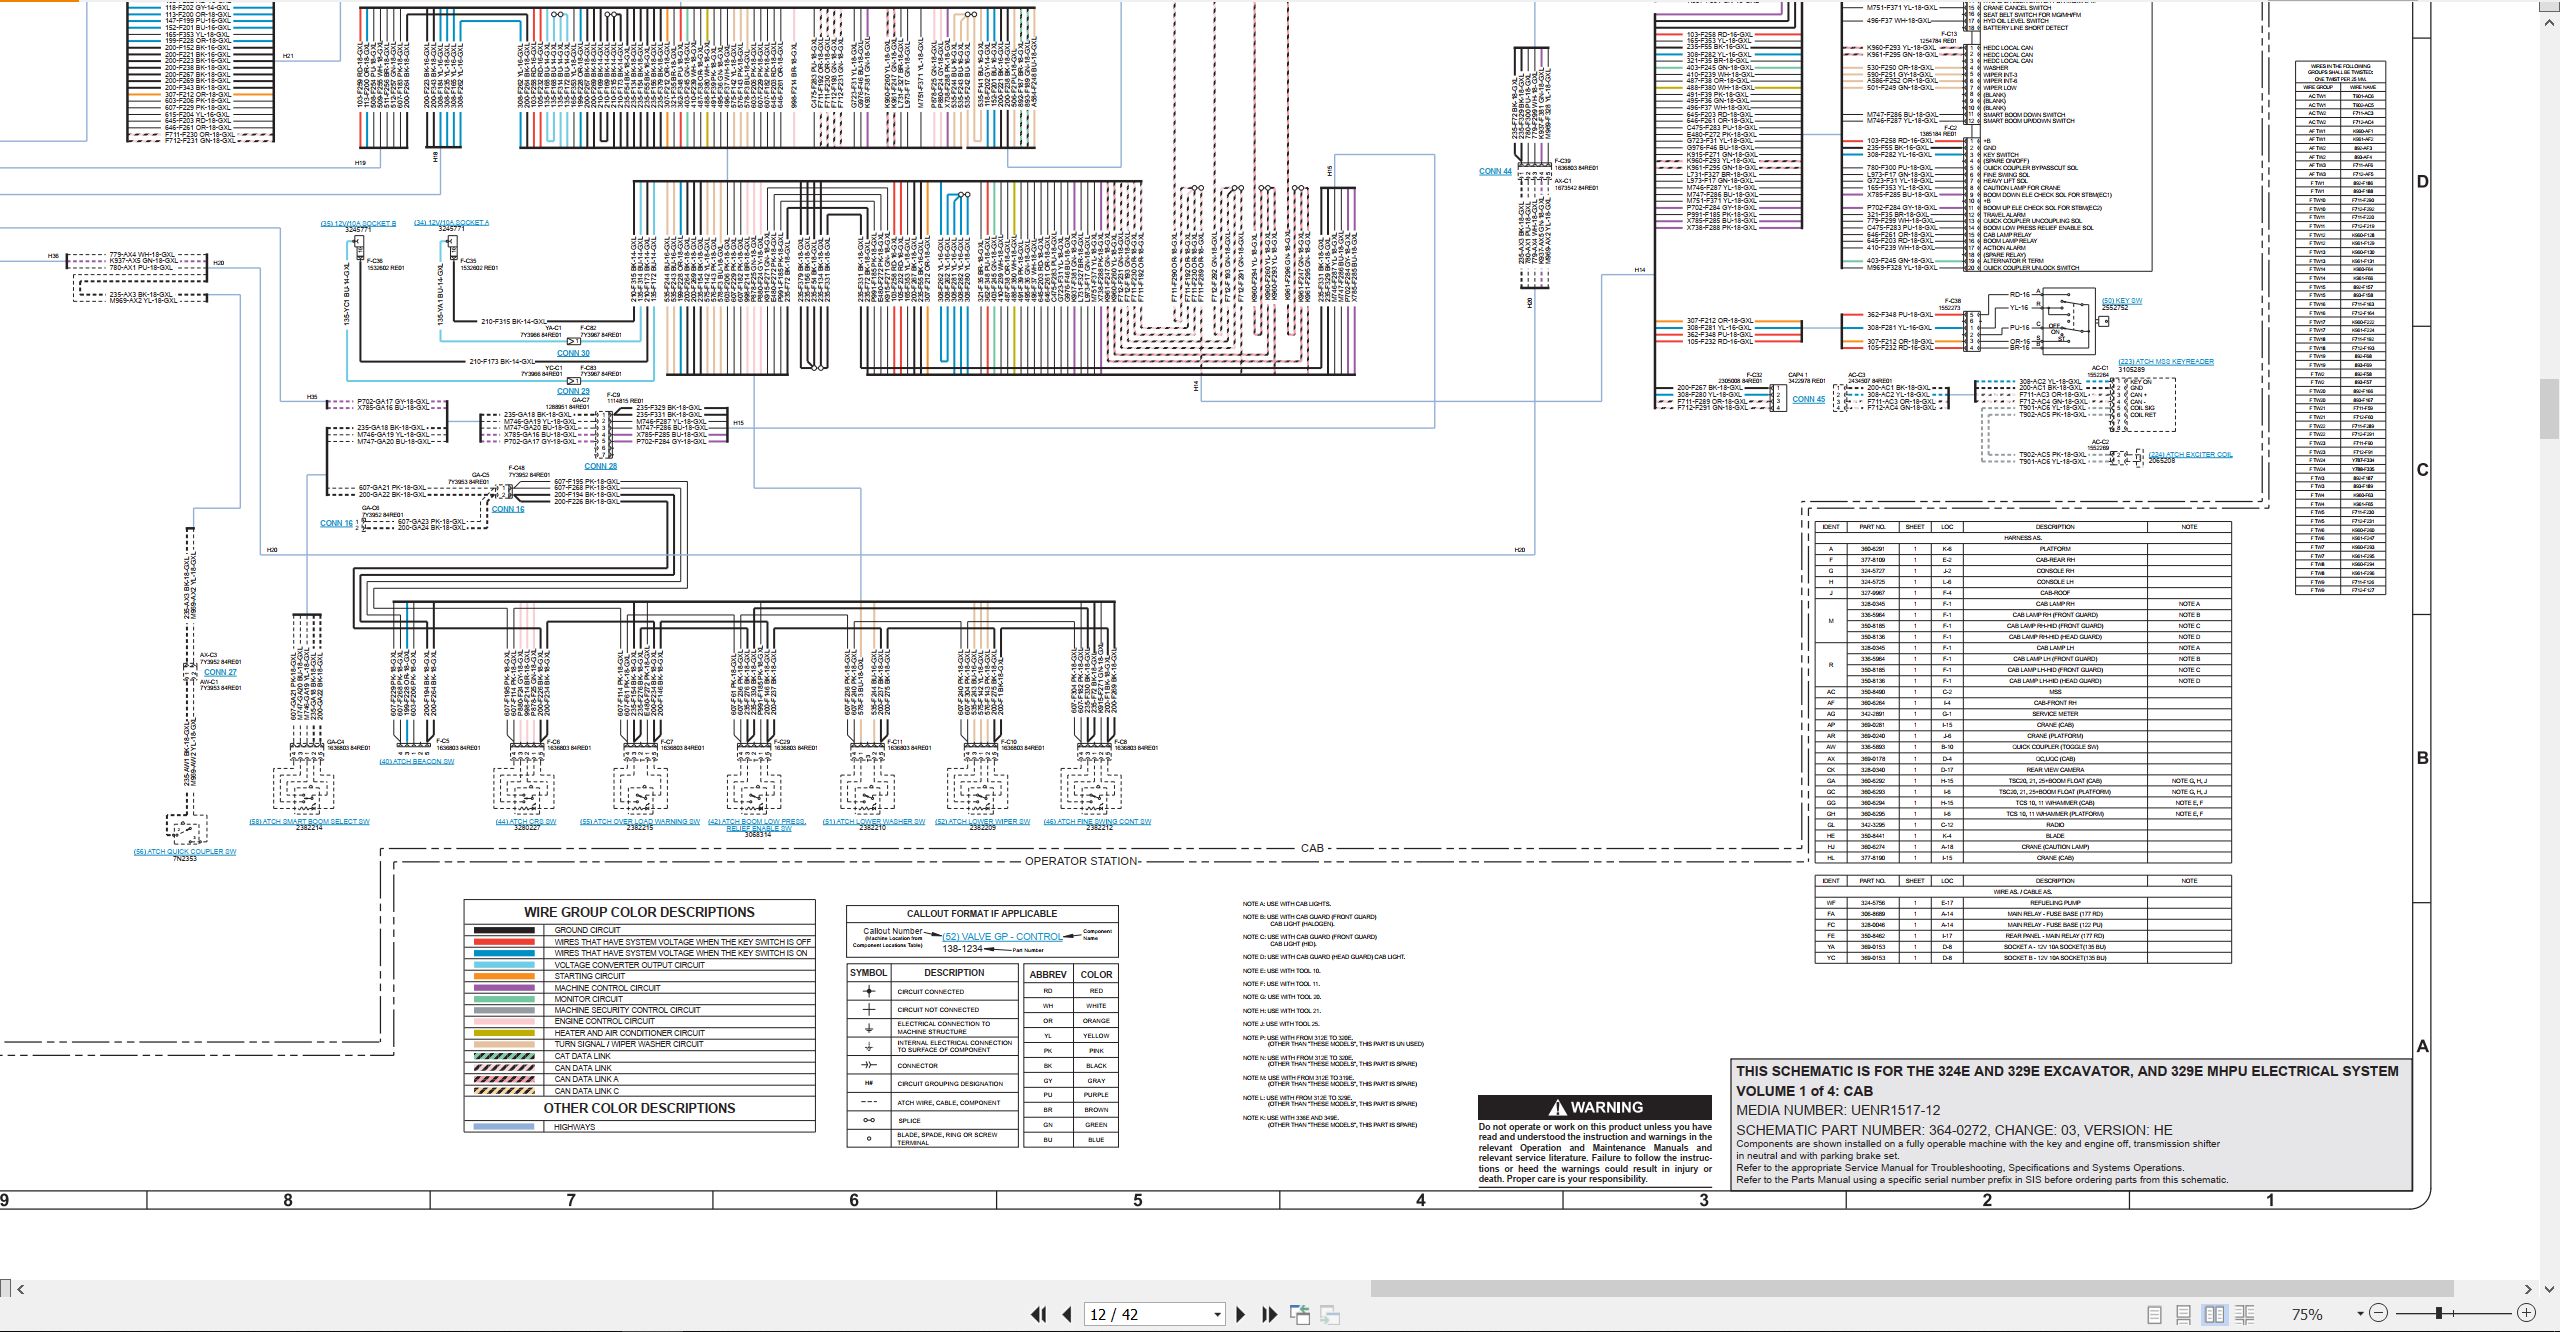Click the 'OPERATOR STATION' label

(x=1082, y=861)
